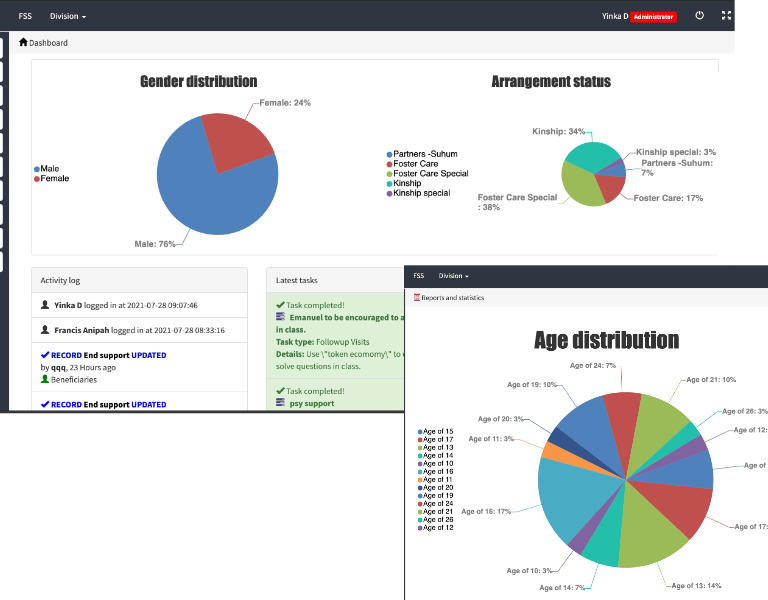Click the power logout icon
This screenshot has height=600, width=768.
pos(699,16)
